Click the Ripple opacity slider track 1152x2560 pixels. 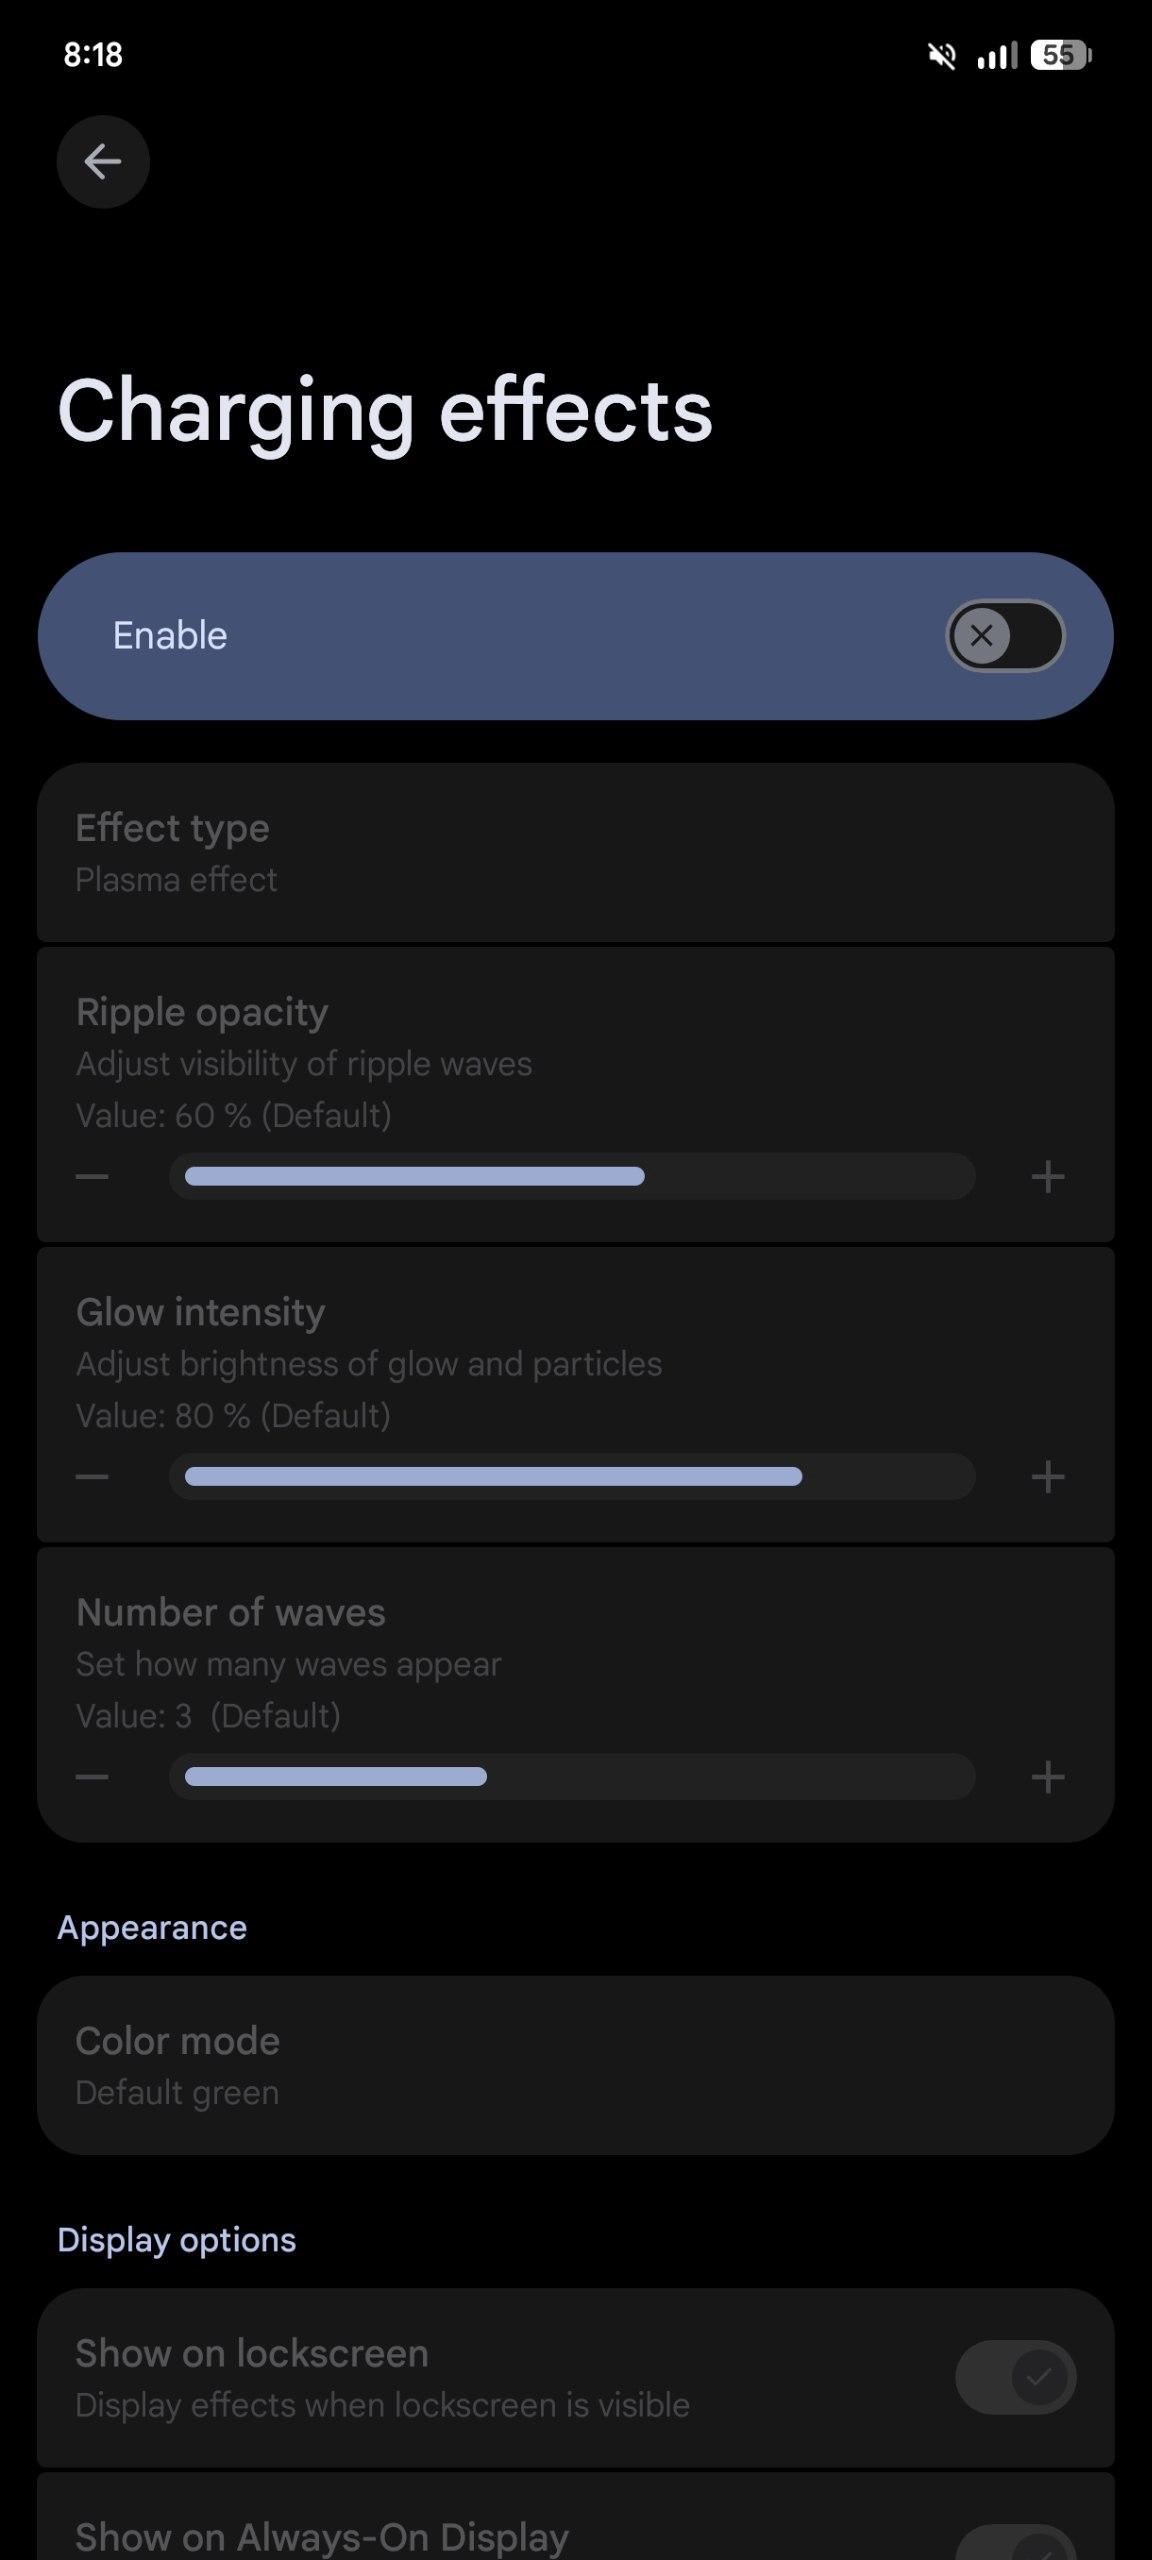click(x=572, y=1177)
